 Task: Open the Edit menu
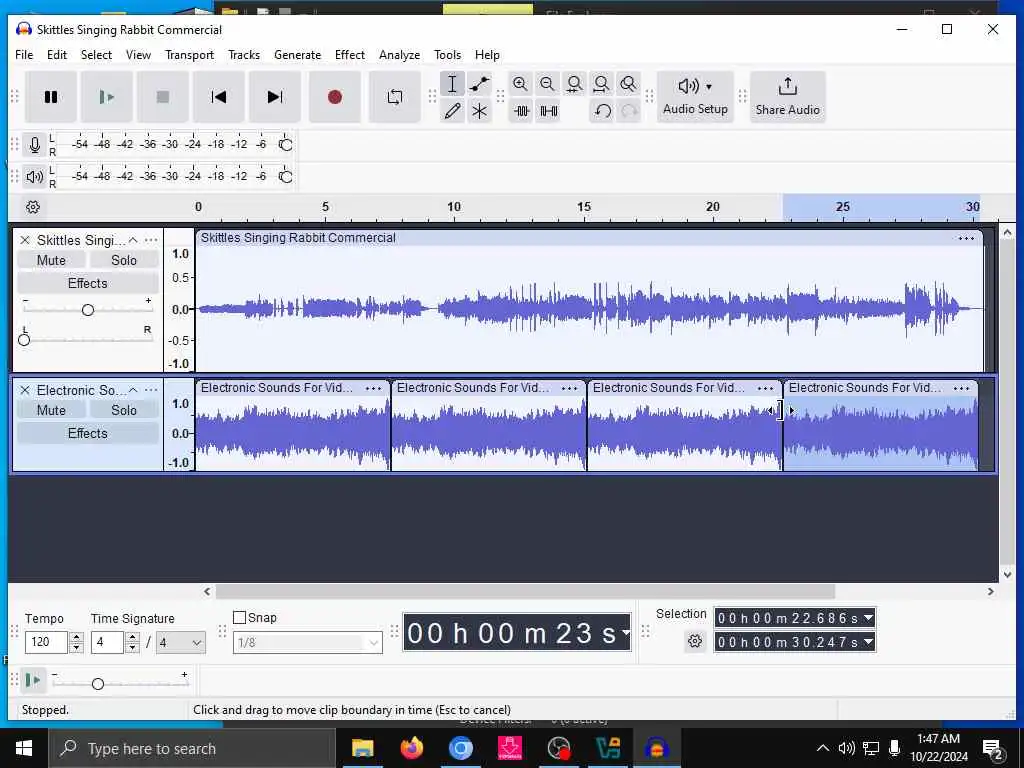(57, 55)
